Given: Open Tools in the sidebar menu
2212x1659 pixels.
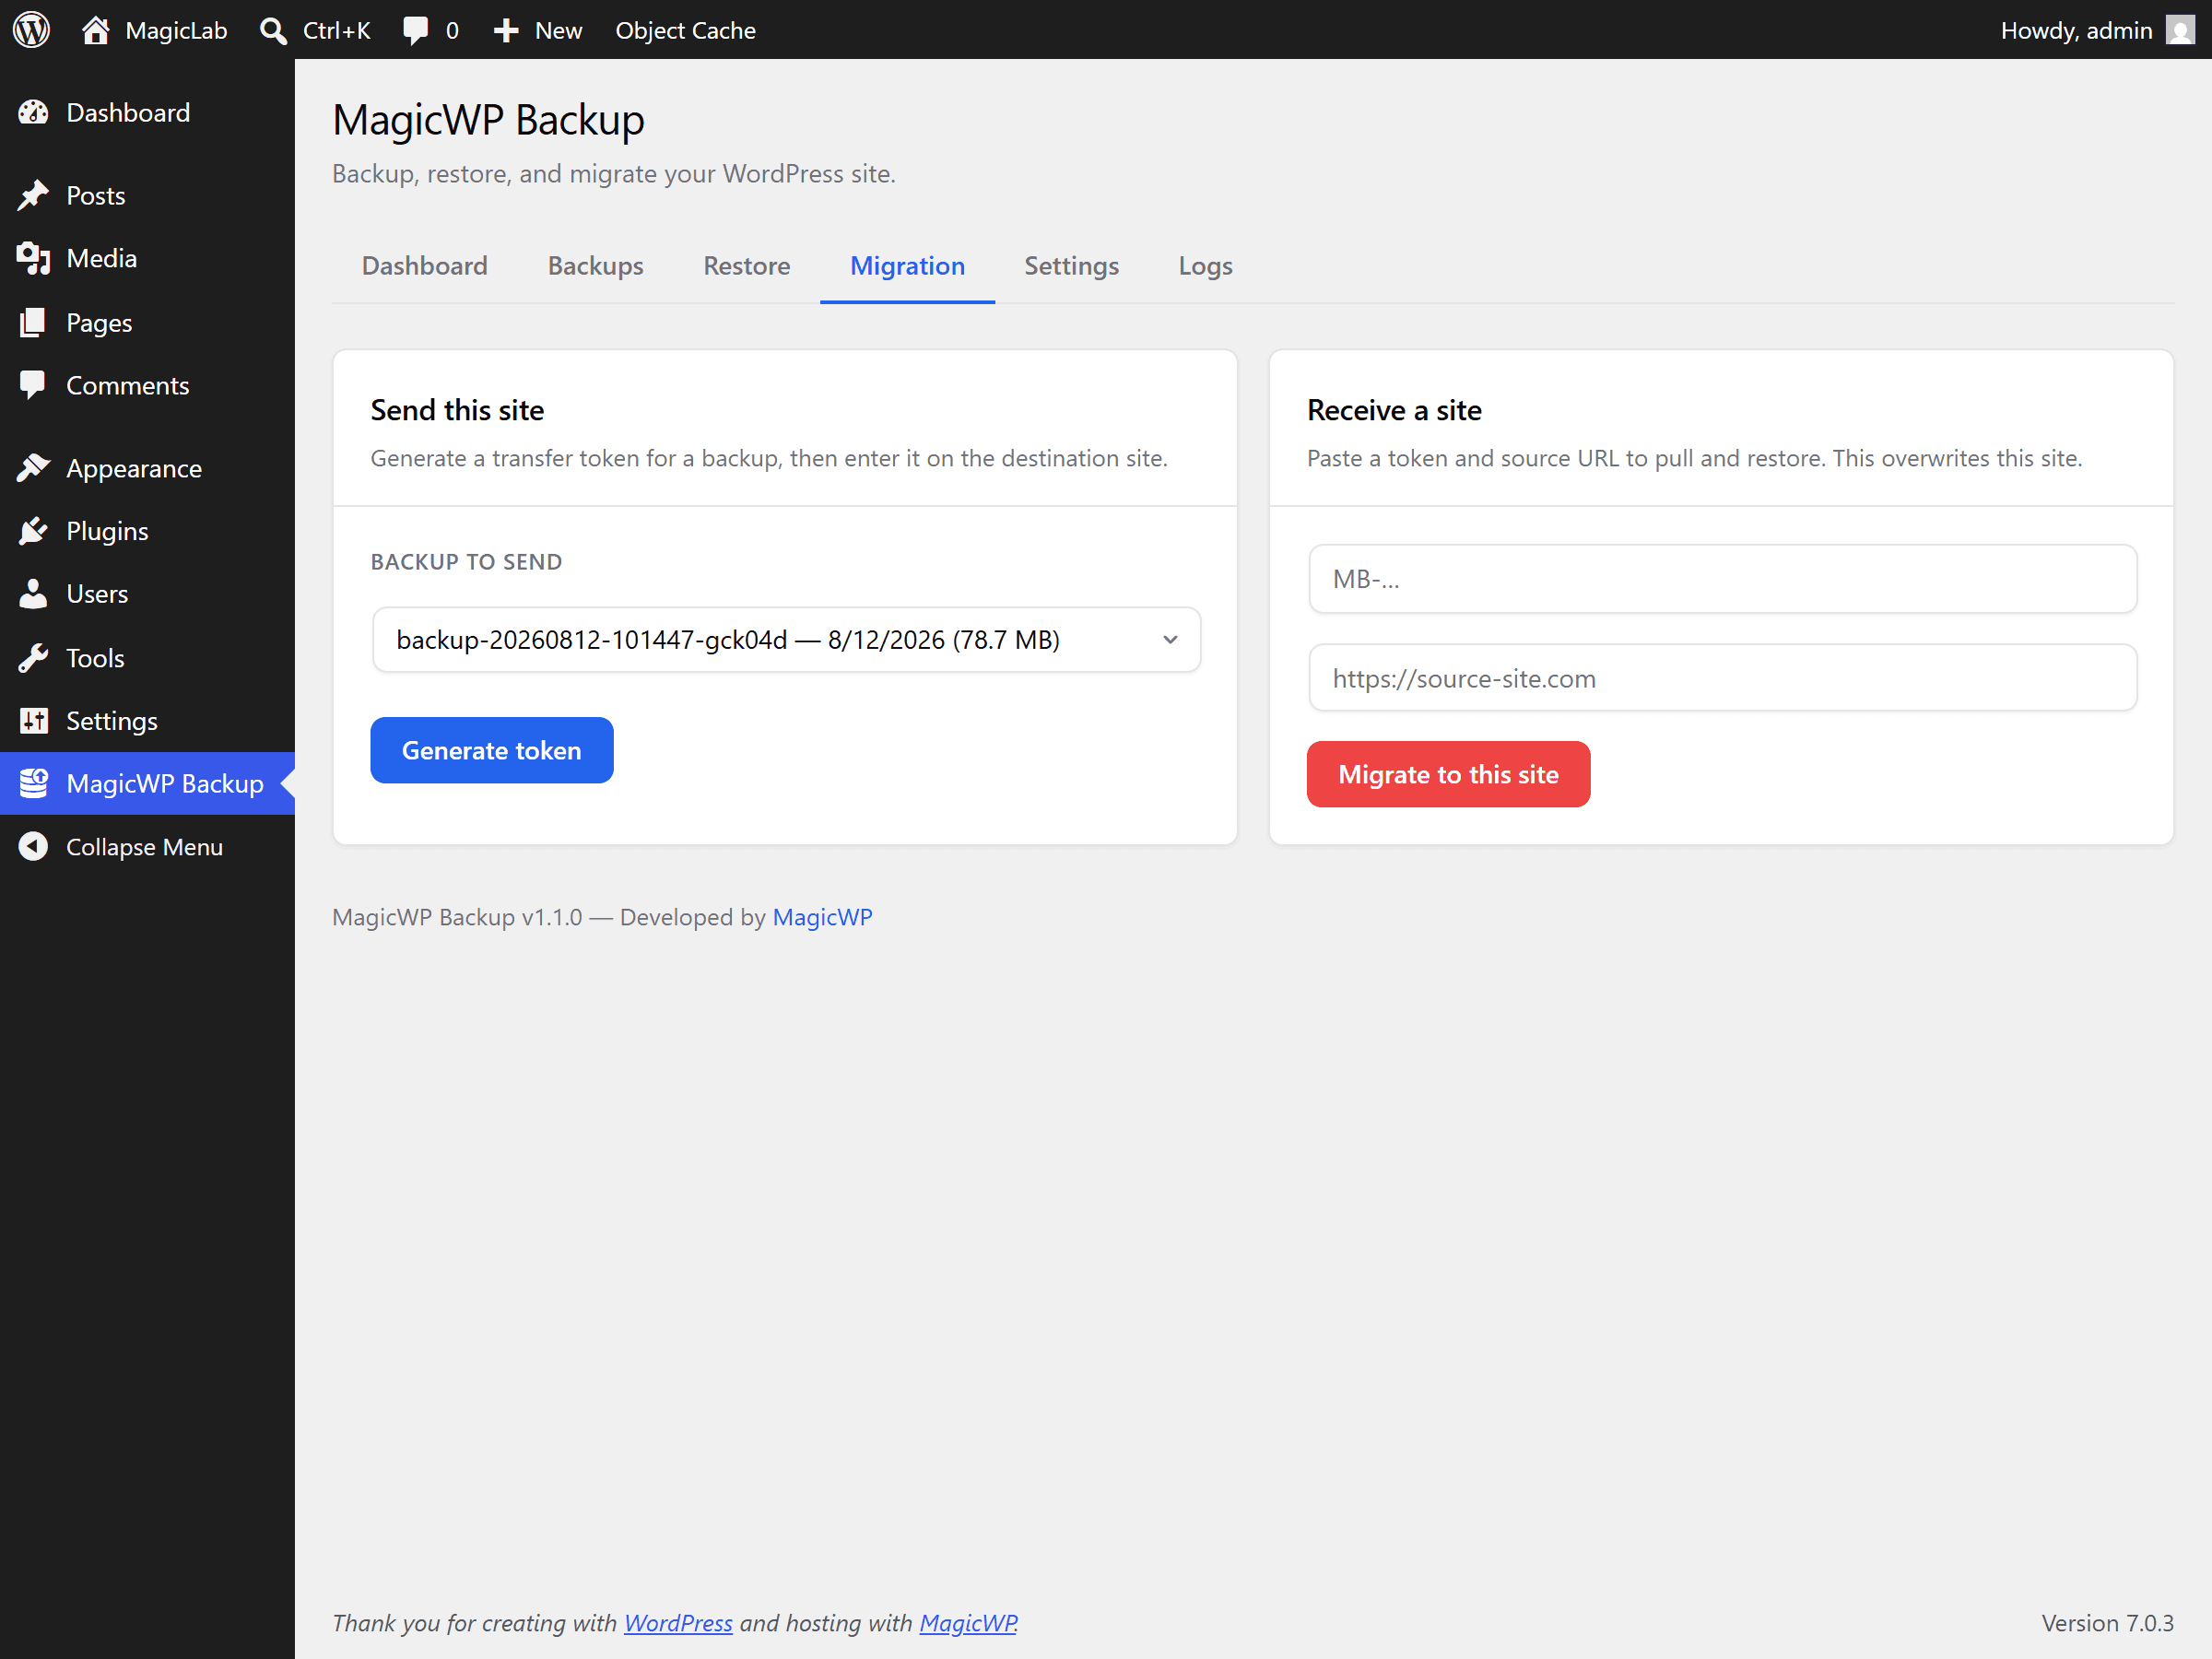Looking at the screenshot, I should pos(95,658).
